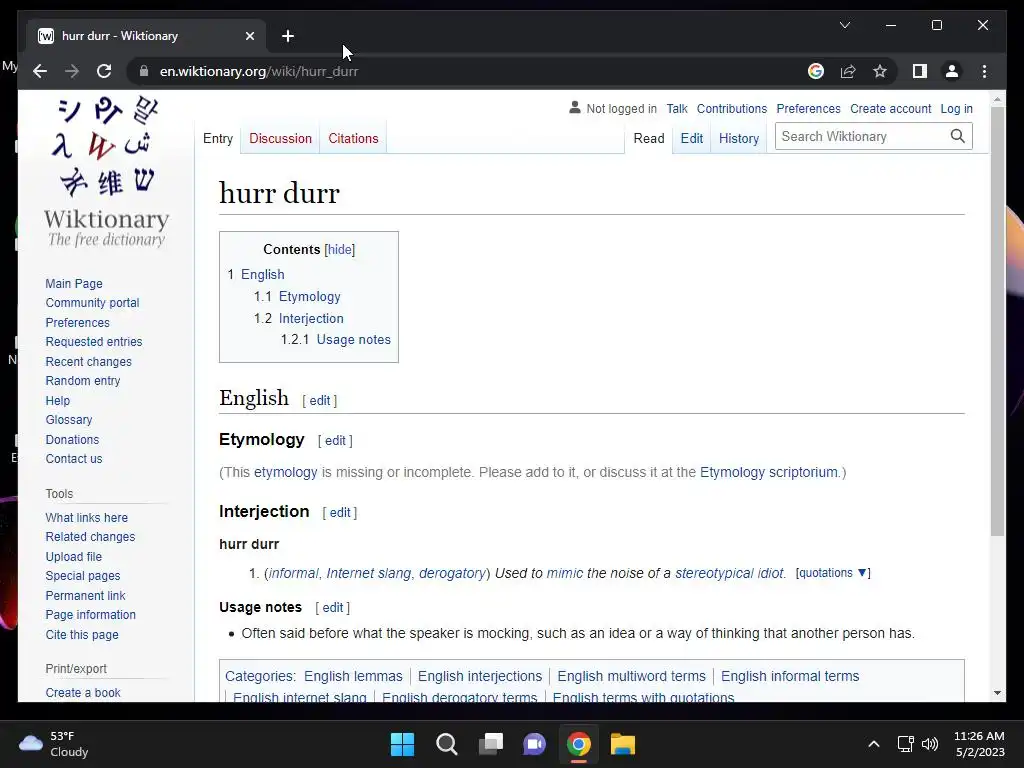
Task: Click the Wiktionary search magnifier icon
Action: [957, 136]
